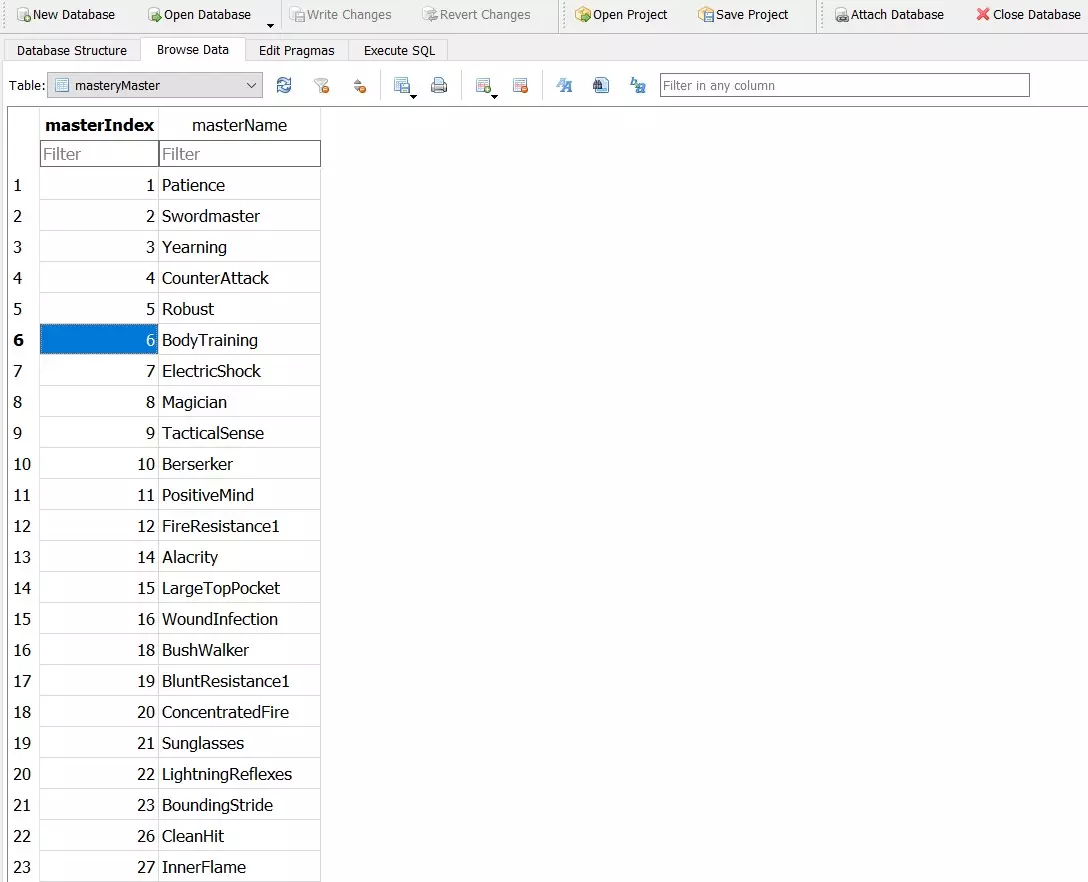Click Open Database
Screen dimensions: 1088x882
point(199,15)
